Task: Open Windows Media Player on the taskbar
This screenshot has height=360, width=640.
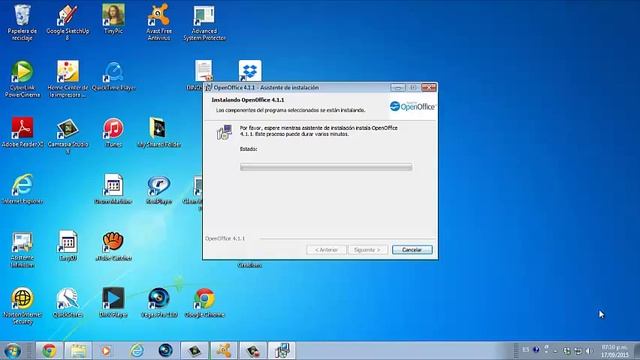Action: coord(106,350)
